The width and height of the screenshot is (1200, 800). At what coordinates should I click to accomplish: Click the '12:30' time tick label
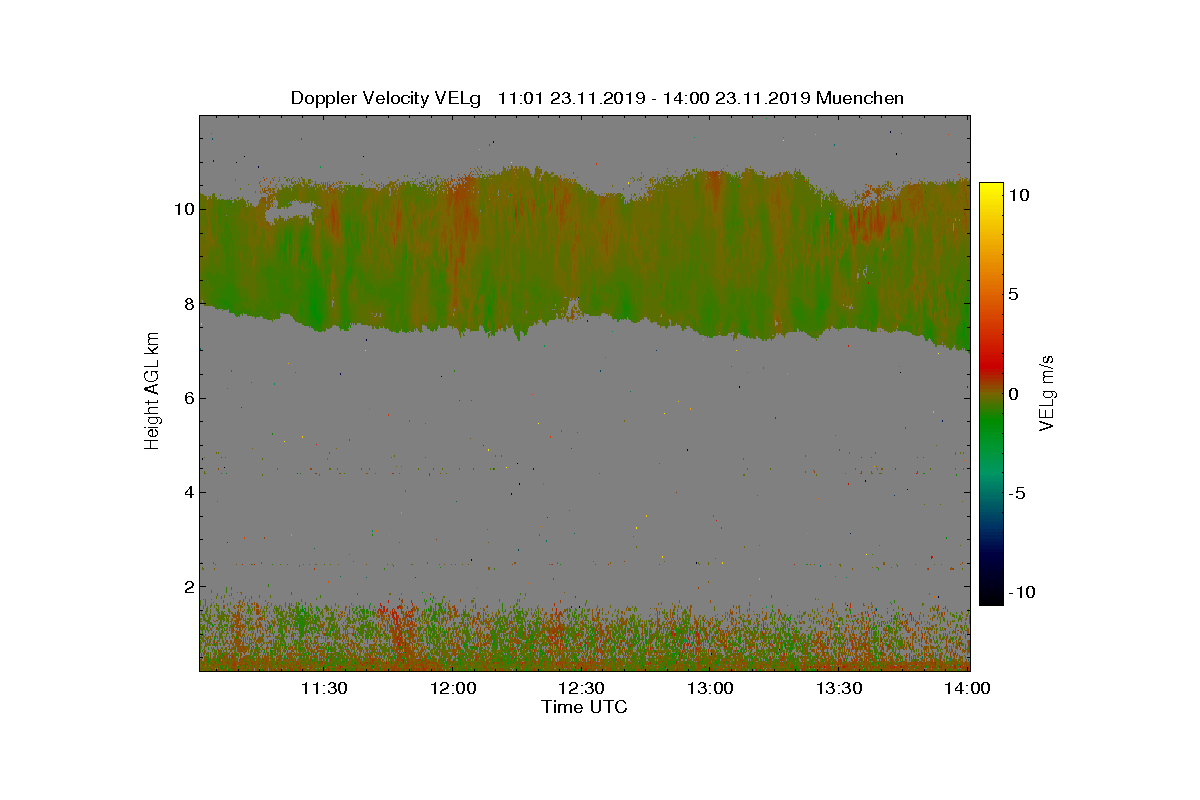tap(581, 688)
